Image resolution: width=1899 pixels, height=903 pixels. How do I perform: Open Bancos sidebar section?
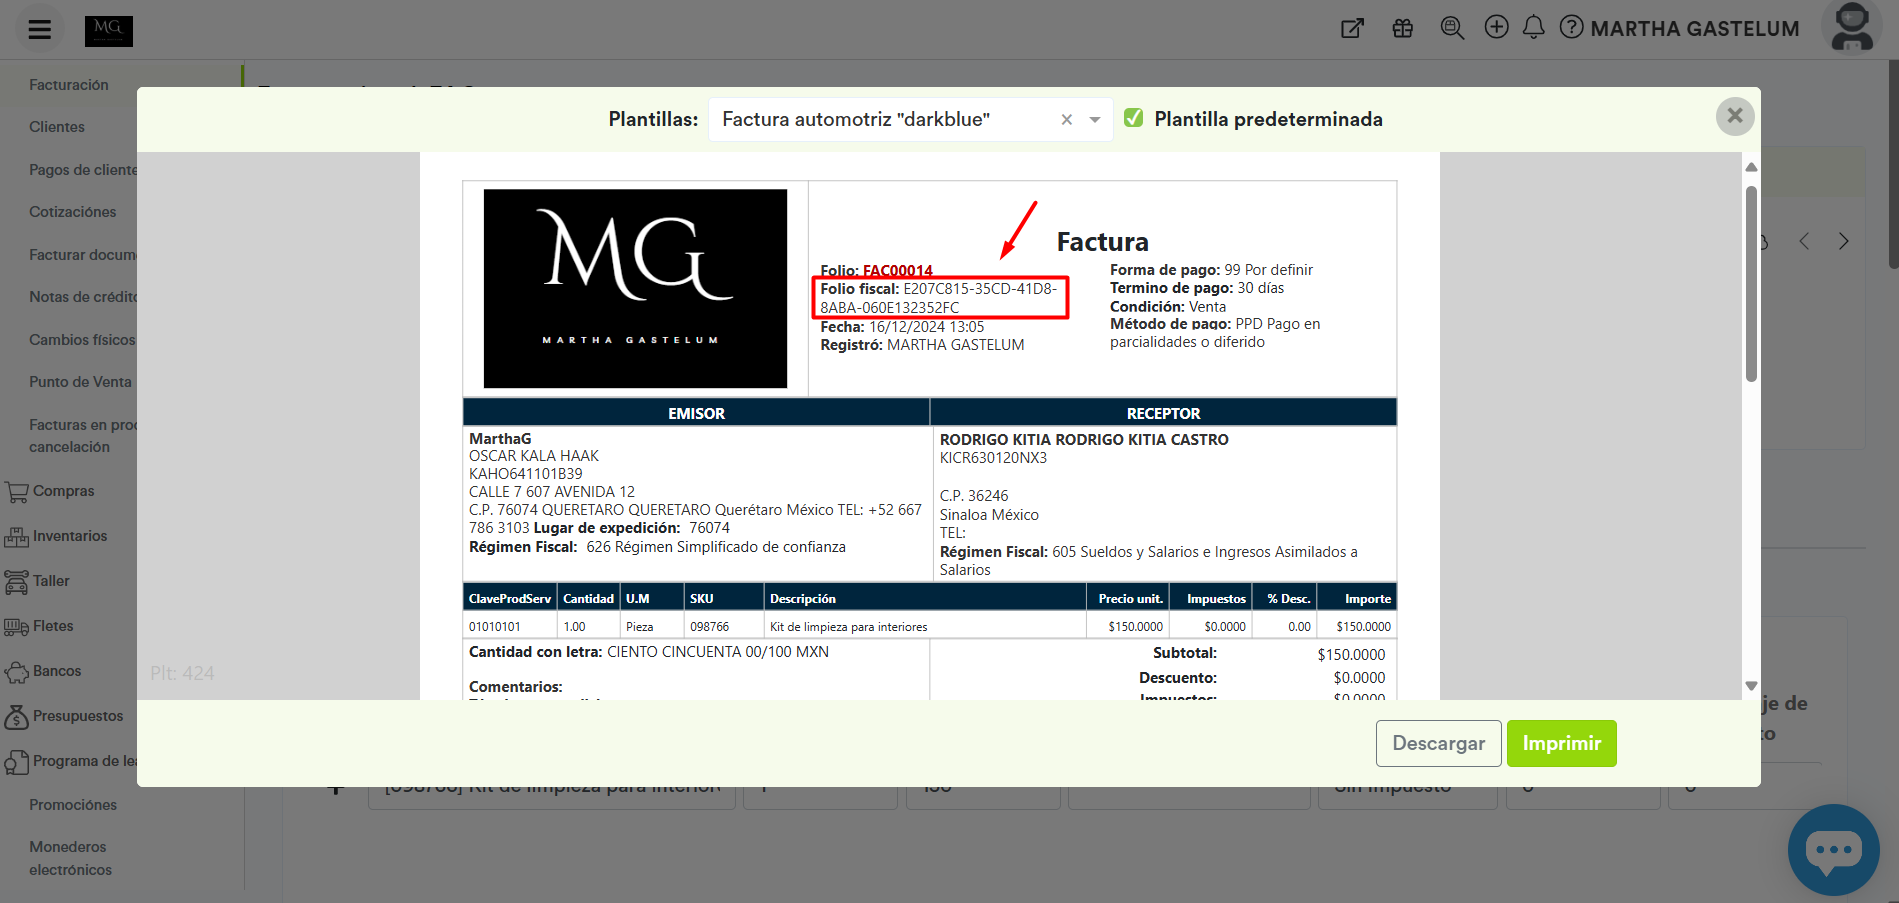click(x=57, y=671)
